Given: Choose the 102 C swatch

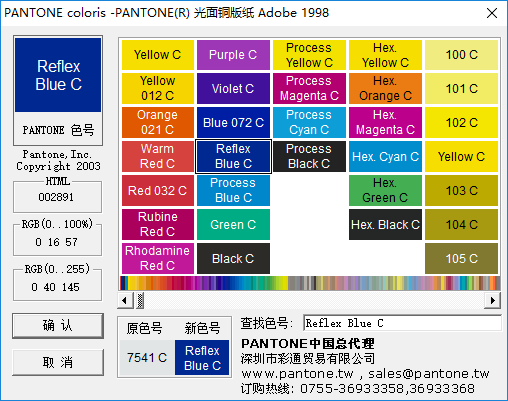Looking at the screenshot, I should [x=461, y=123].
